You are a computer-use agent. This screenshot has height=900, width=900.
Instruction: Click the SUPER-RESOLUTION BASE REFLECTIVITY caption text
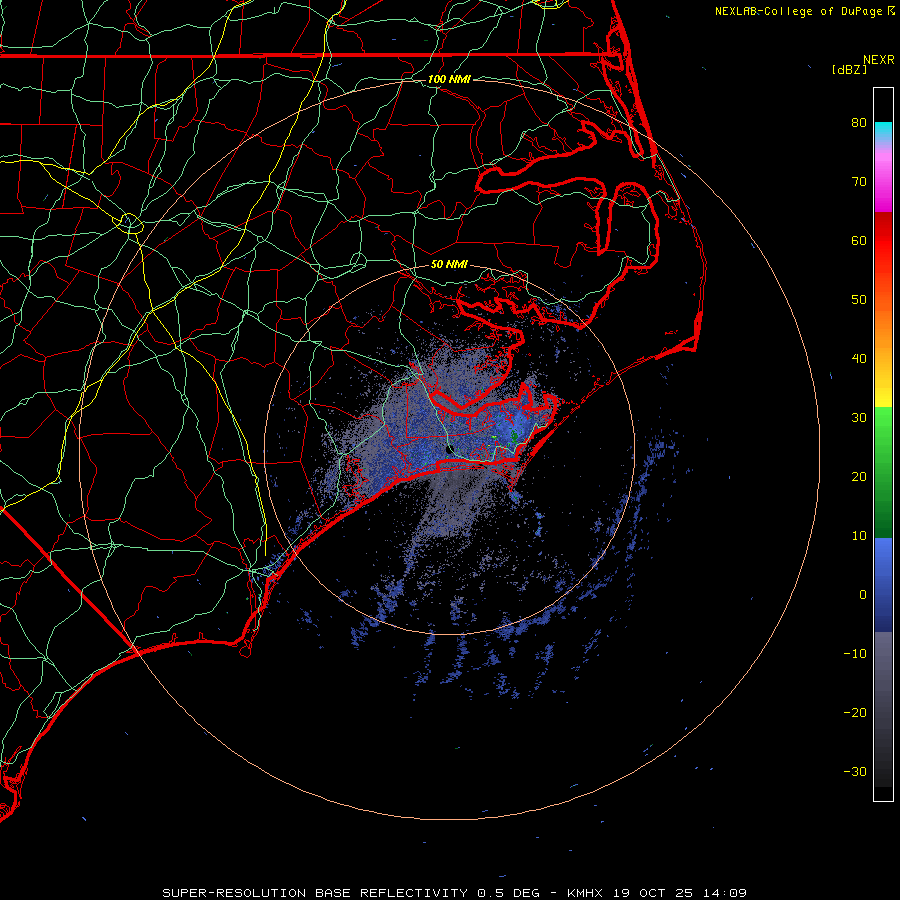[314, 893]
